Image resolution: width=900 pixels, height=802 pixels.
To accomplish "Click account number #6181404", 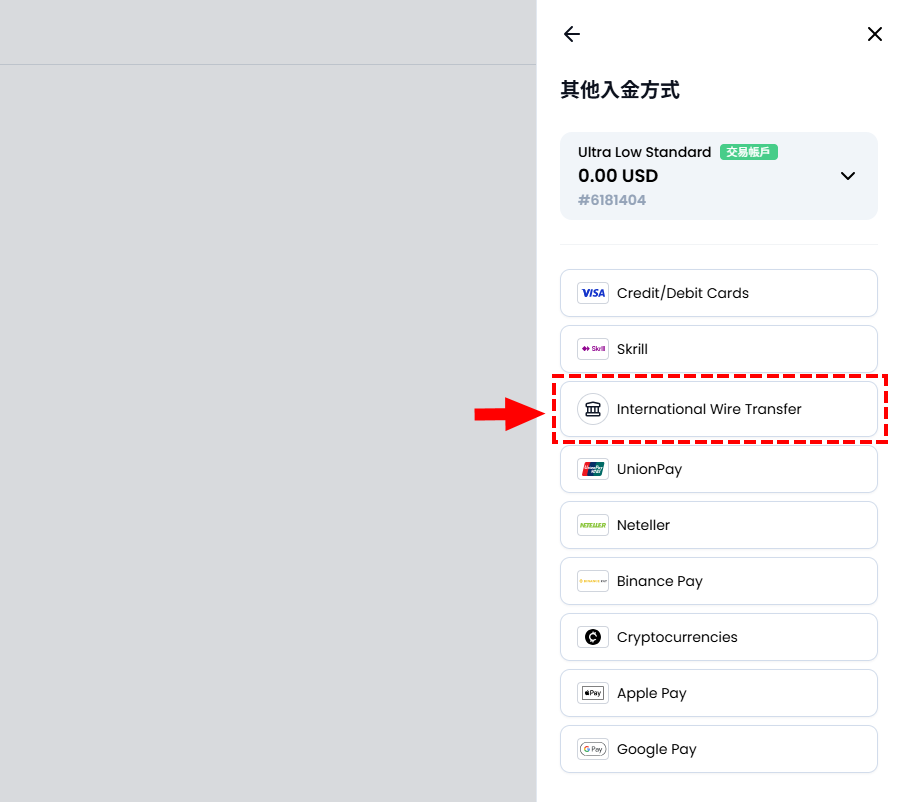I will [612, 200].
